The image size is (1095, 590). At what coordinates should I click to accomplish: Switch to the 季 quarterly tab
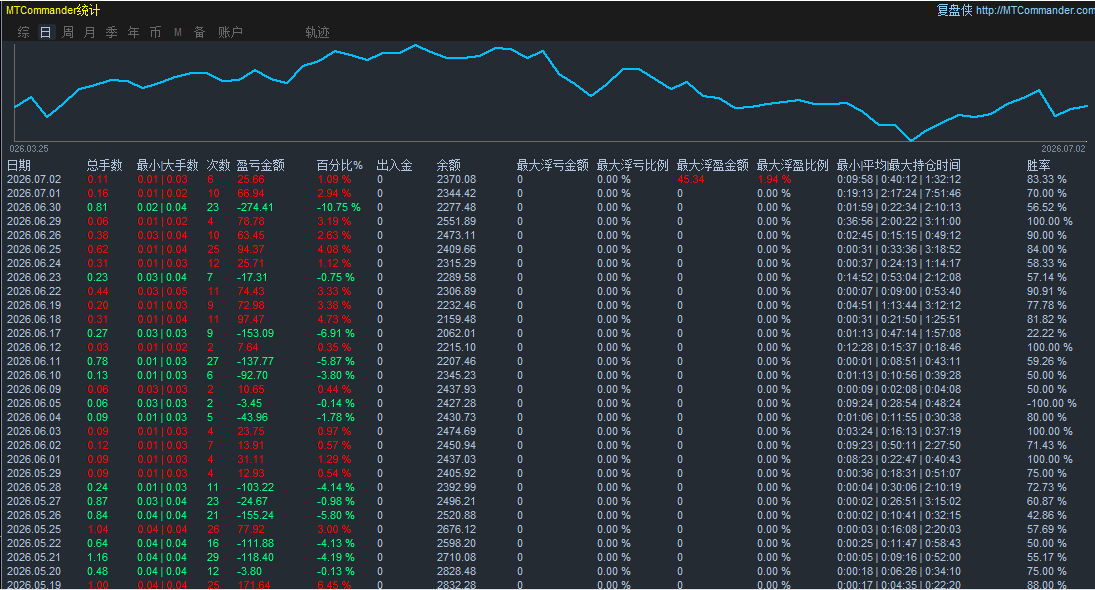point(112,32)
